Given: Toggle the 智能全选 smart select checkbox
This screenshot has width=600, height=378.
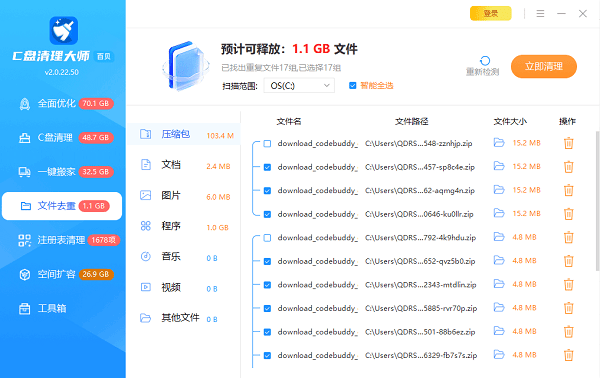Looking at the screenshot, I should click(352, 86).
